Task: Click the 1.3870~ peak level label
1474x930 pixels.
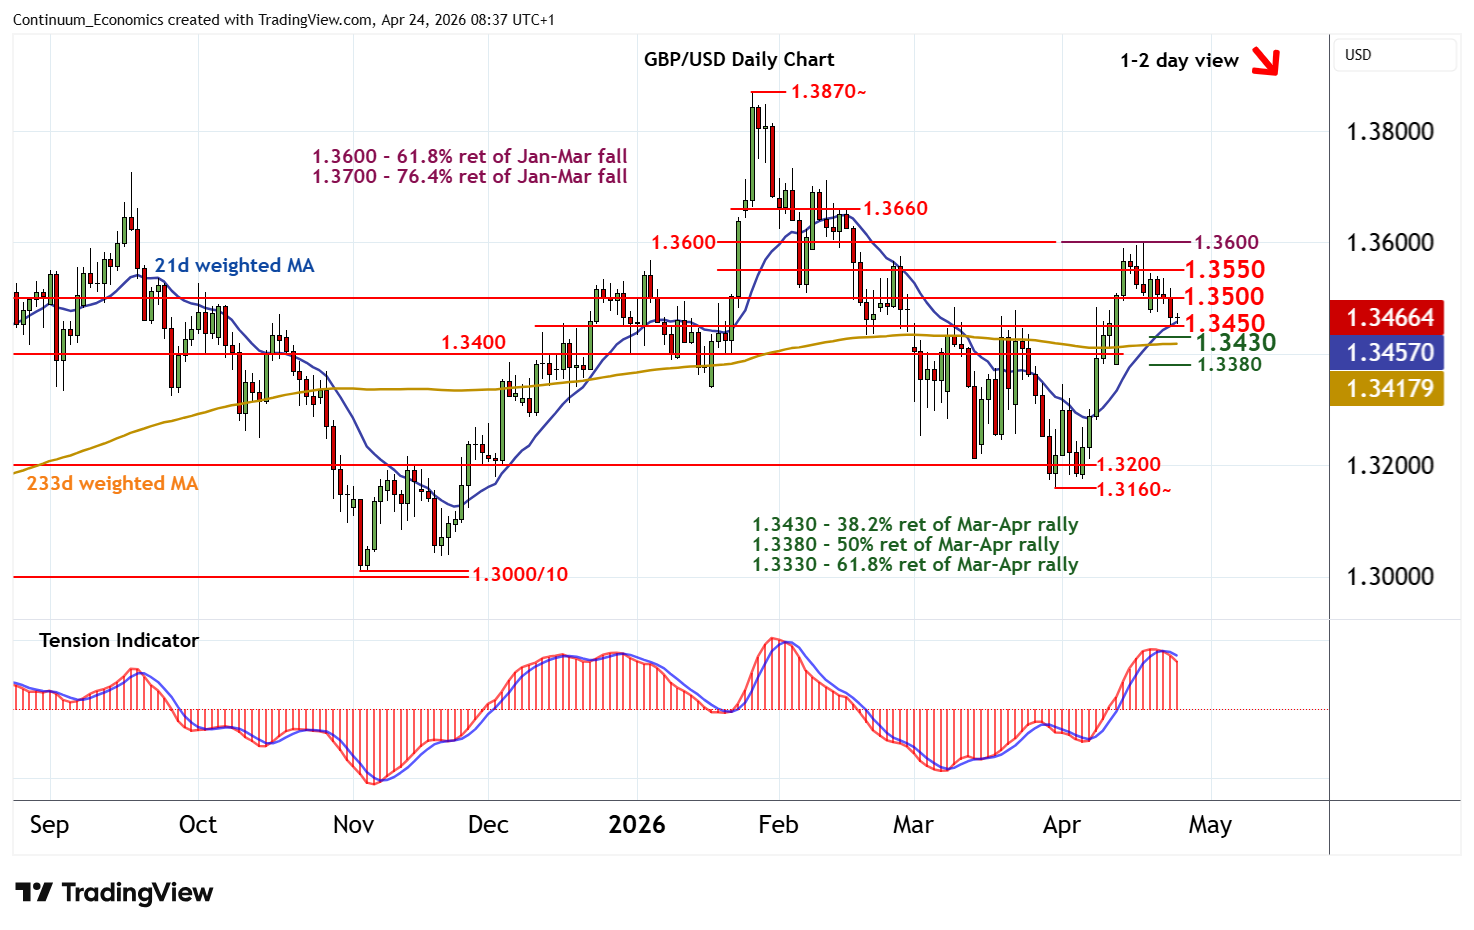Action: (x=828, y=91)
